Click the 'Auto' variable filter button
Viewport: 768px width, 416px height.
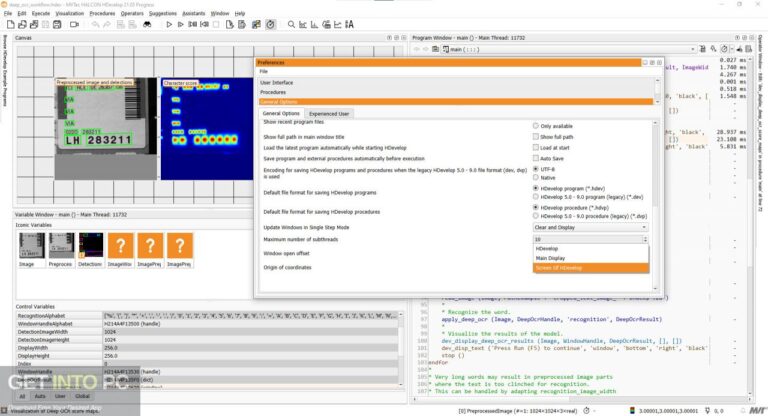coord(40,396)
